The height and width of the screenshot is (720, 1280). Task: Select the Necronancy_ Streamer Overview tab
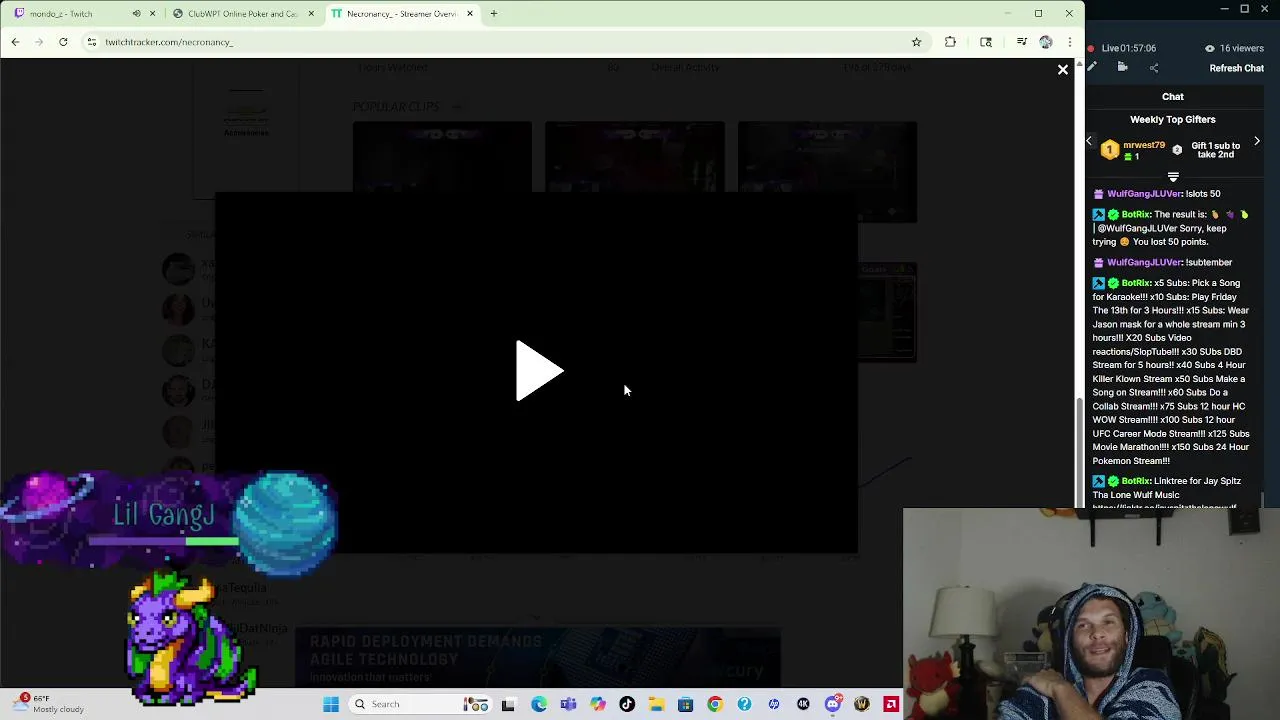pyautogui.click(x=400, y=14)
